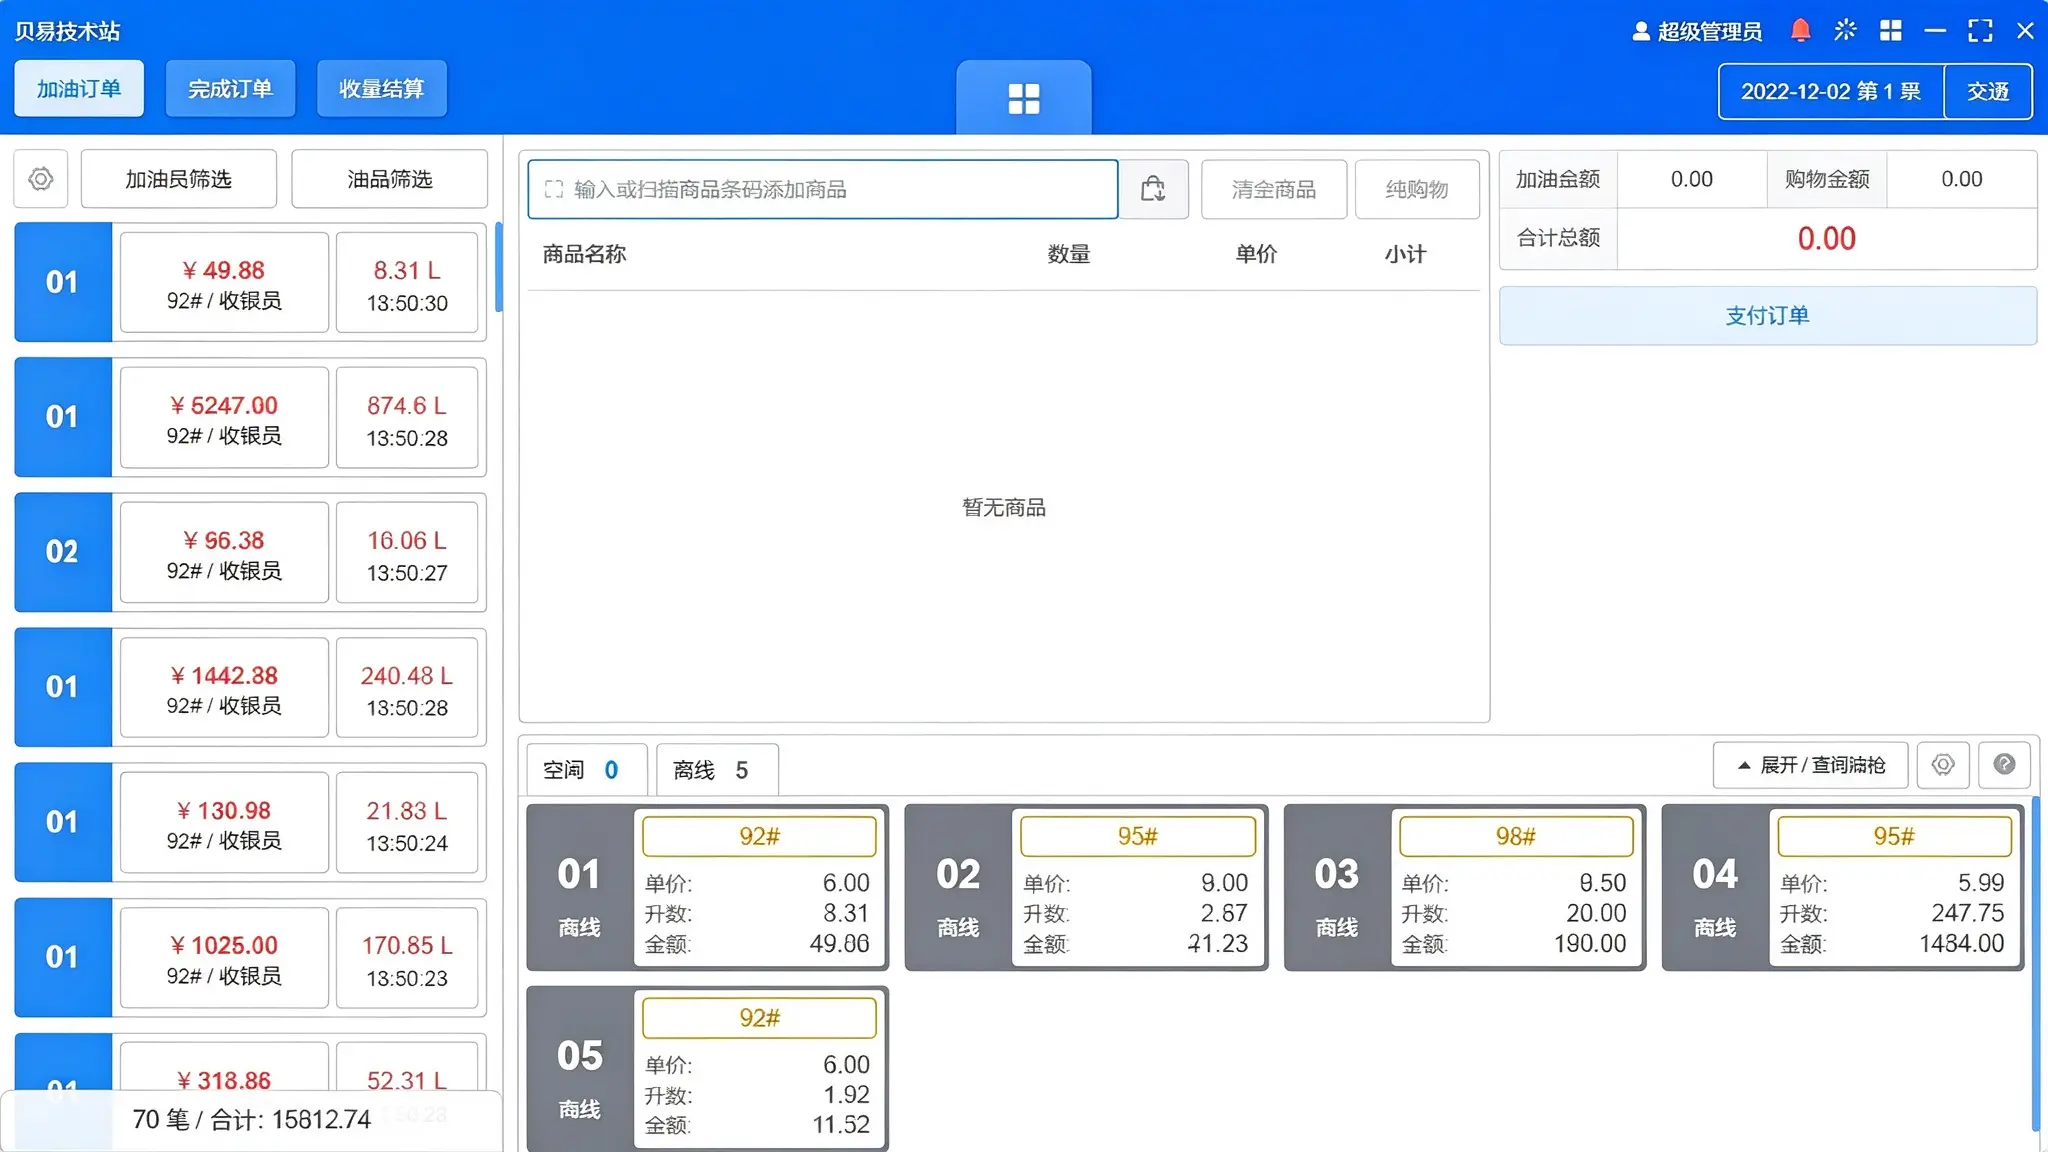This screenshot has height=1152, width=2048.
Task: Click the 70 笔 / 合计 total summary
Action: [x=251, y=1119]
